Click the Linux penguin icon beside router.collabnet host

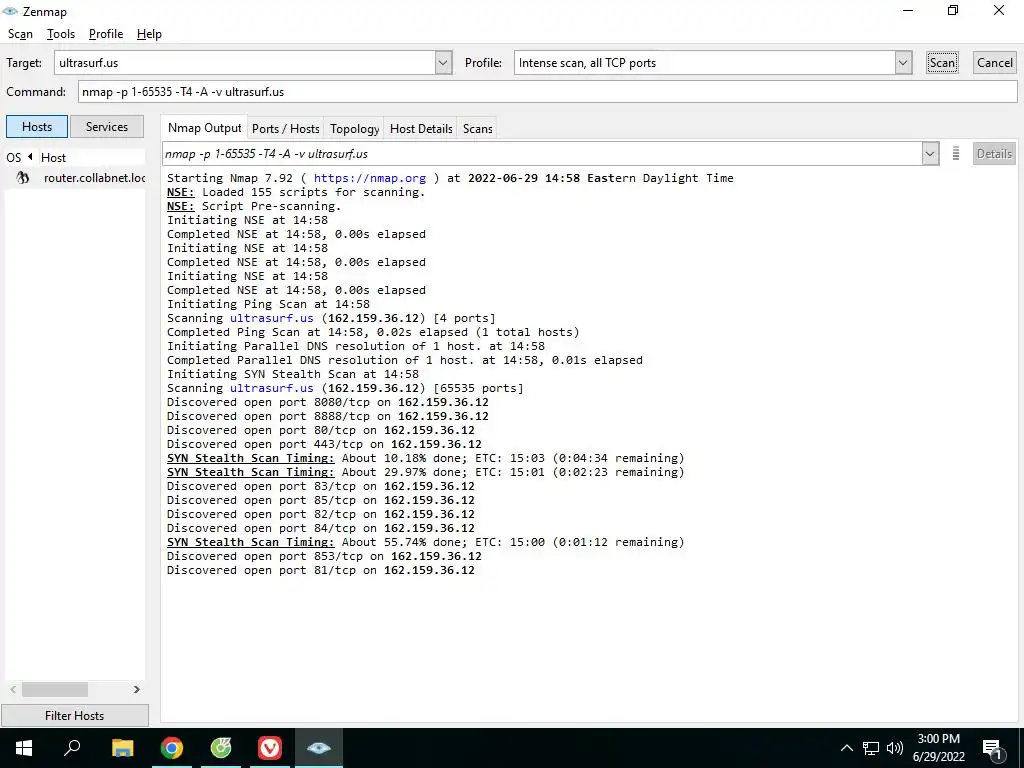coord(23,178)
